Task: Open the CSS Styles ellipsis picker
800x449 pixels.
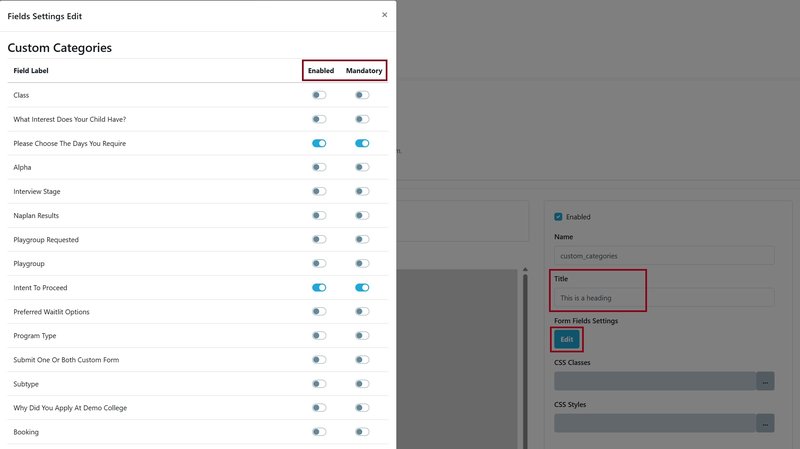Action: [x=765, y=424]
